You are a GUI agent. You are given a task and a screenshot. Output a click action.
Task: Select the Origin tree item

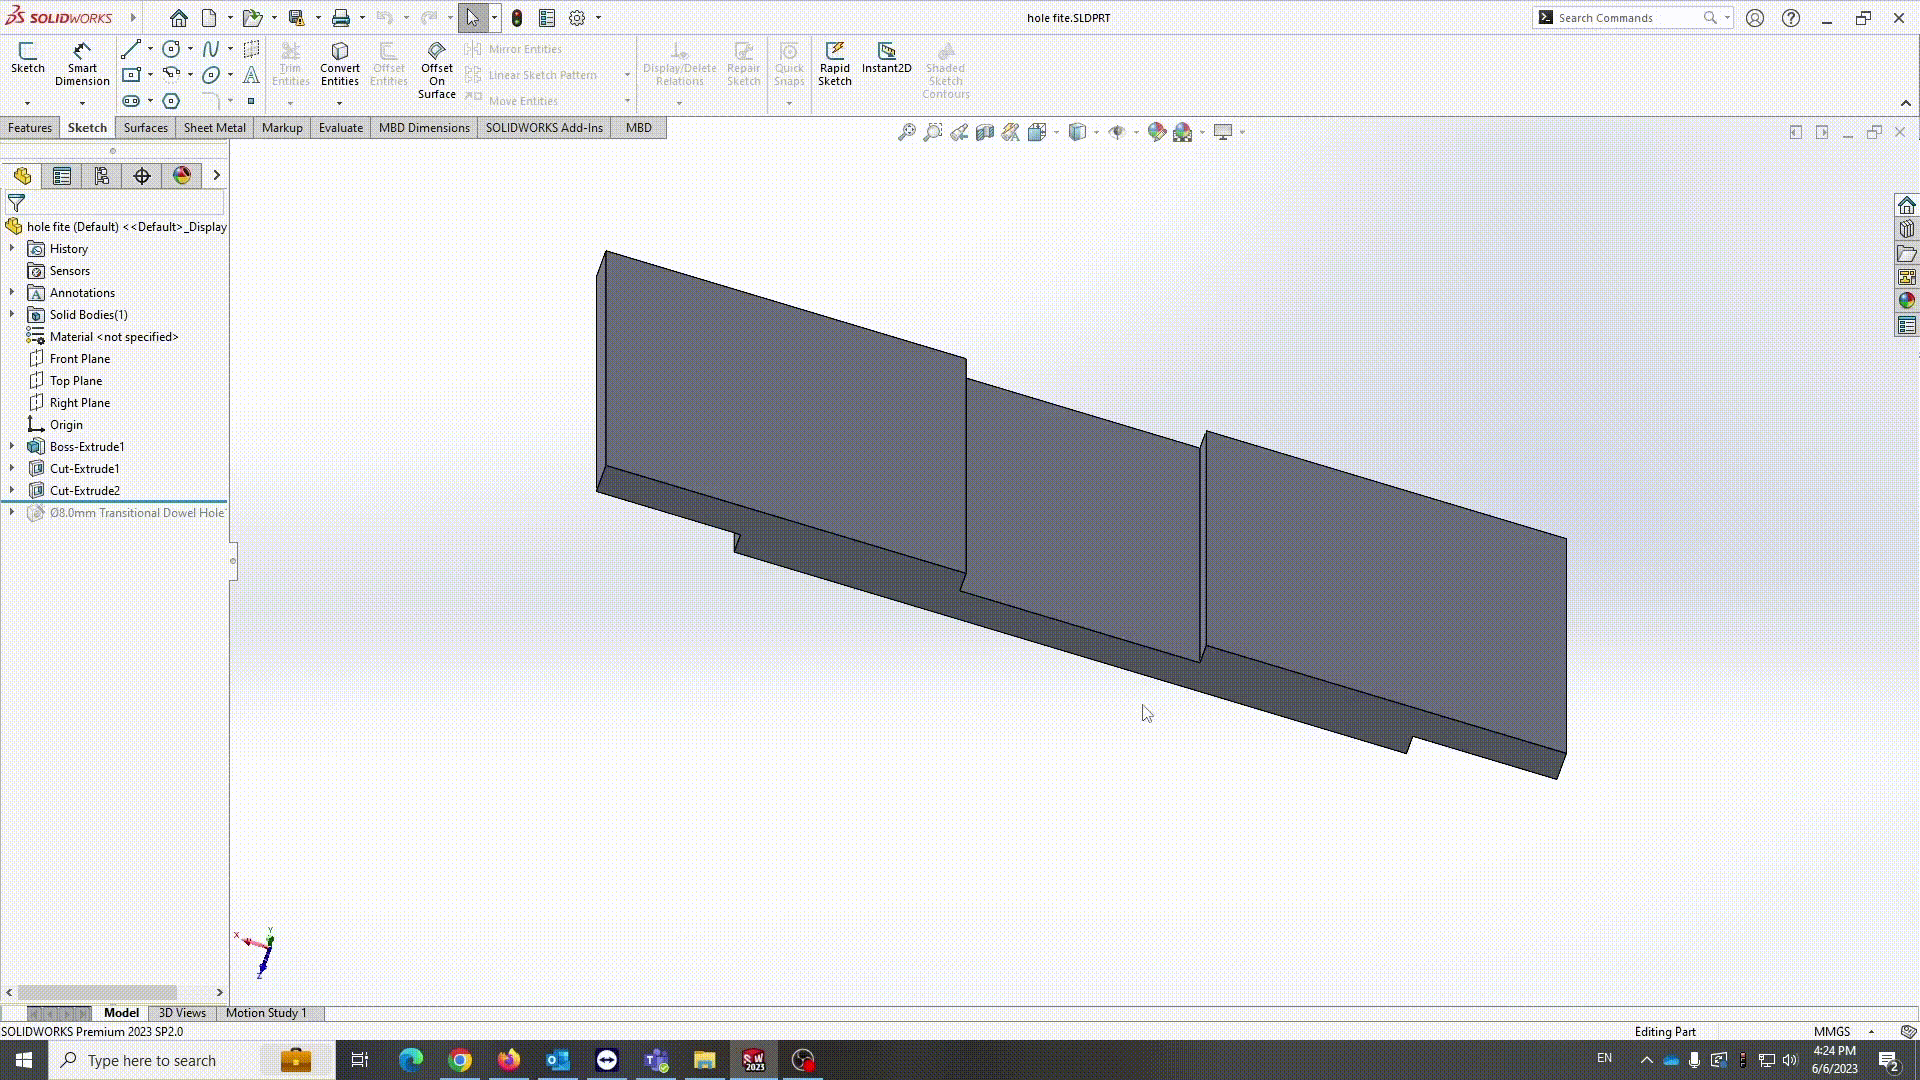tap(66, 424)
